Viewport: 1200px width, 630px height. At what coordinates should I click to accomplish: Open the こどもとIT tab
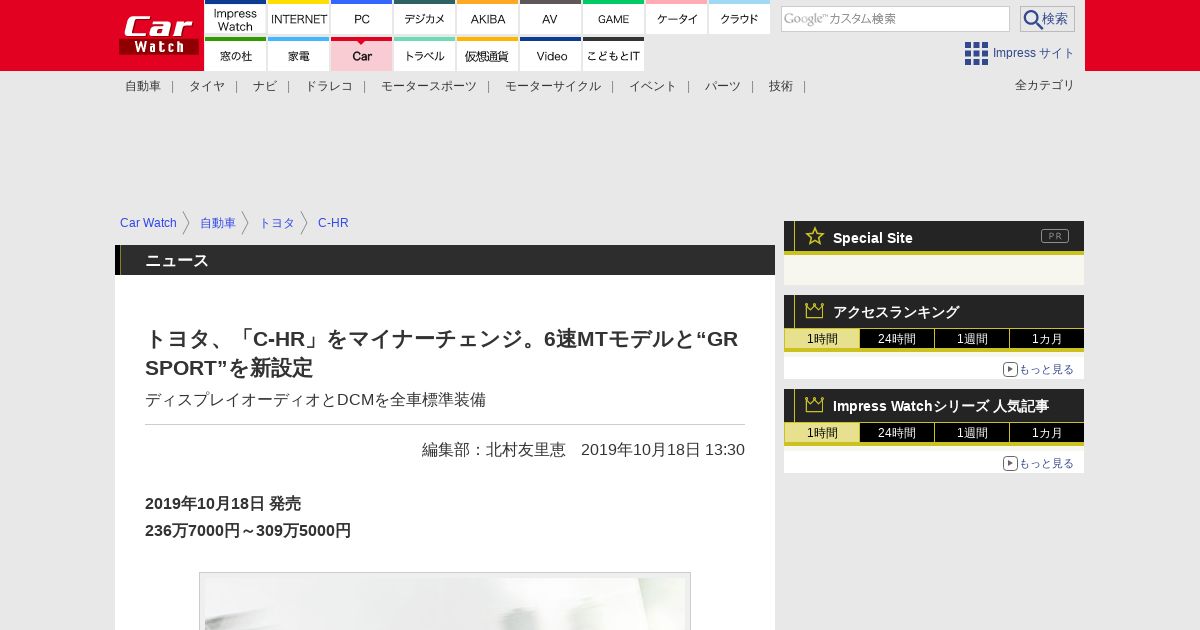pyautogui.click(x=613, y=55)
